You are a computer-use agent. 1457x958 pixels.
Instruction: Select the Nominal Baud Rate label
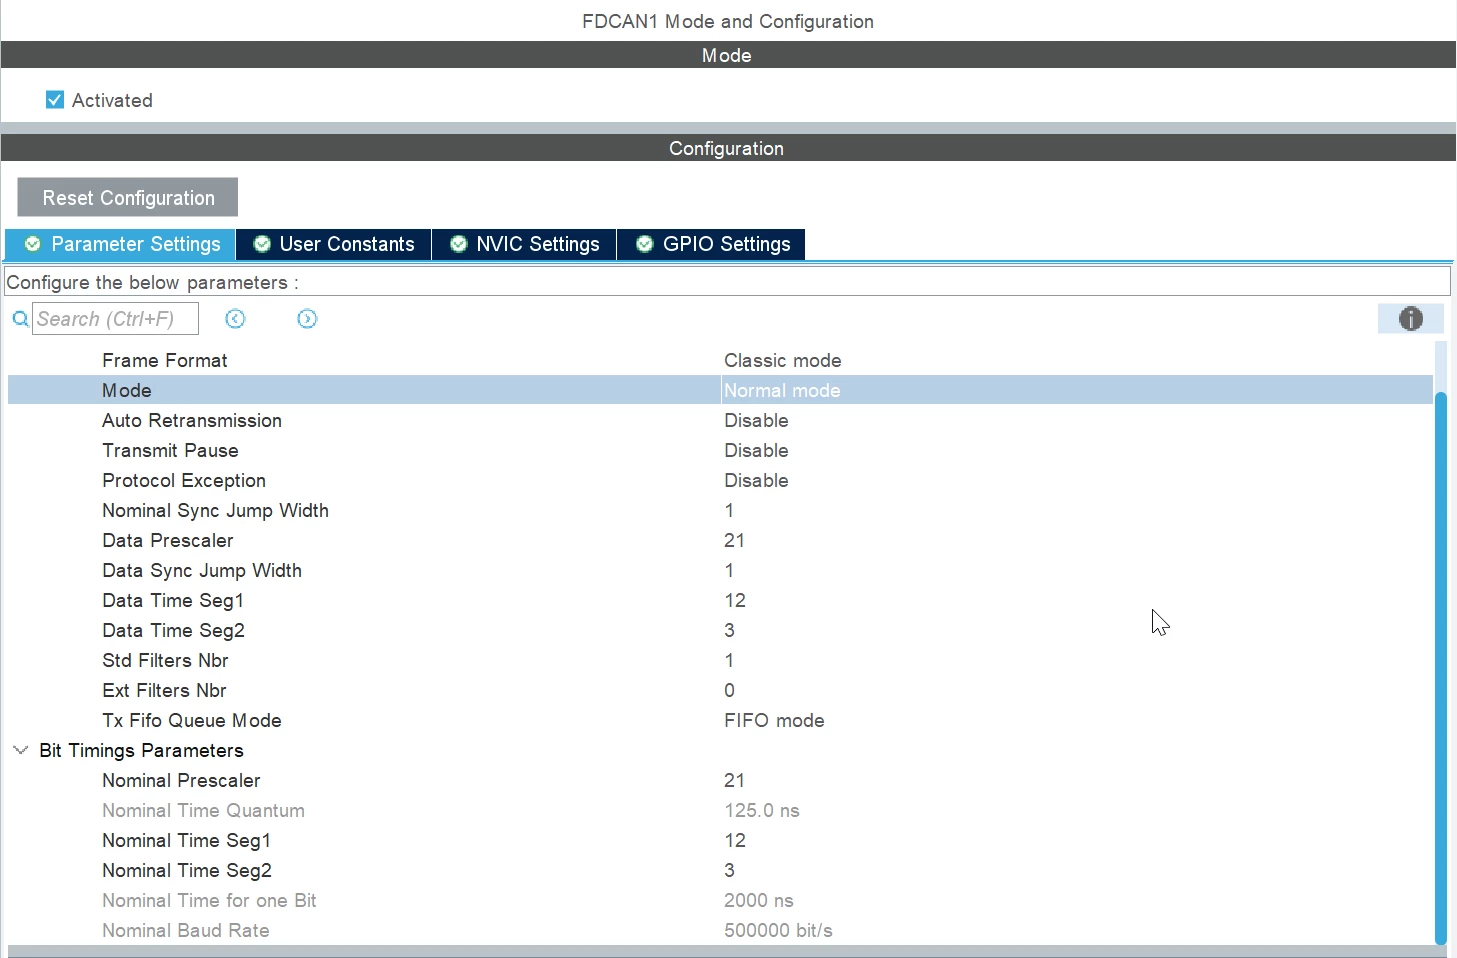click(186, 930)
